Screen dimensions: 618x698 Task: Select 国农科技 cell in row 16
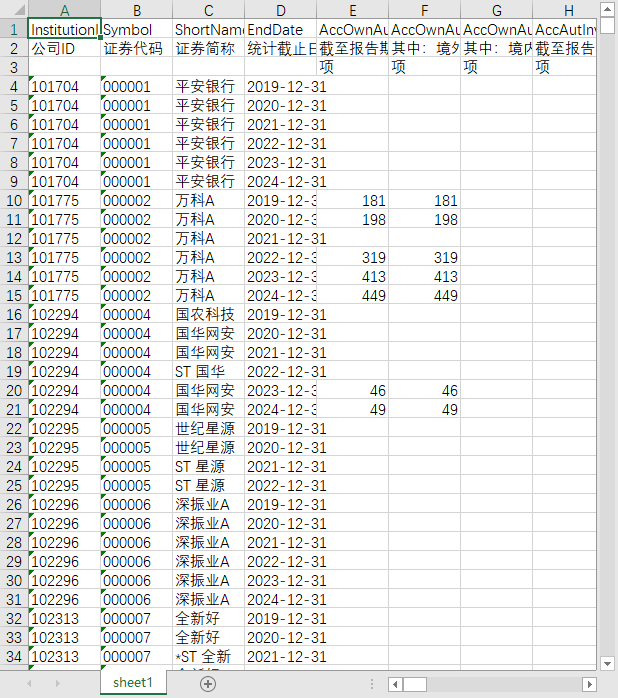click(x=209, y=314)
